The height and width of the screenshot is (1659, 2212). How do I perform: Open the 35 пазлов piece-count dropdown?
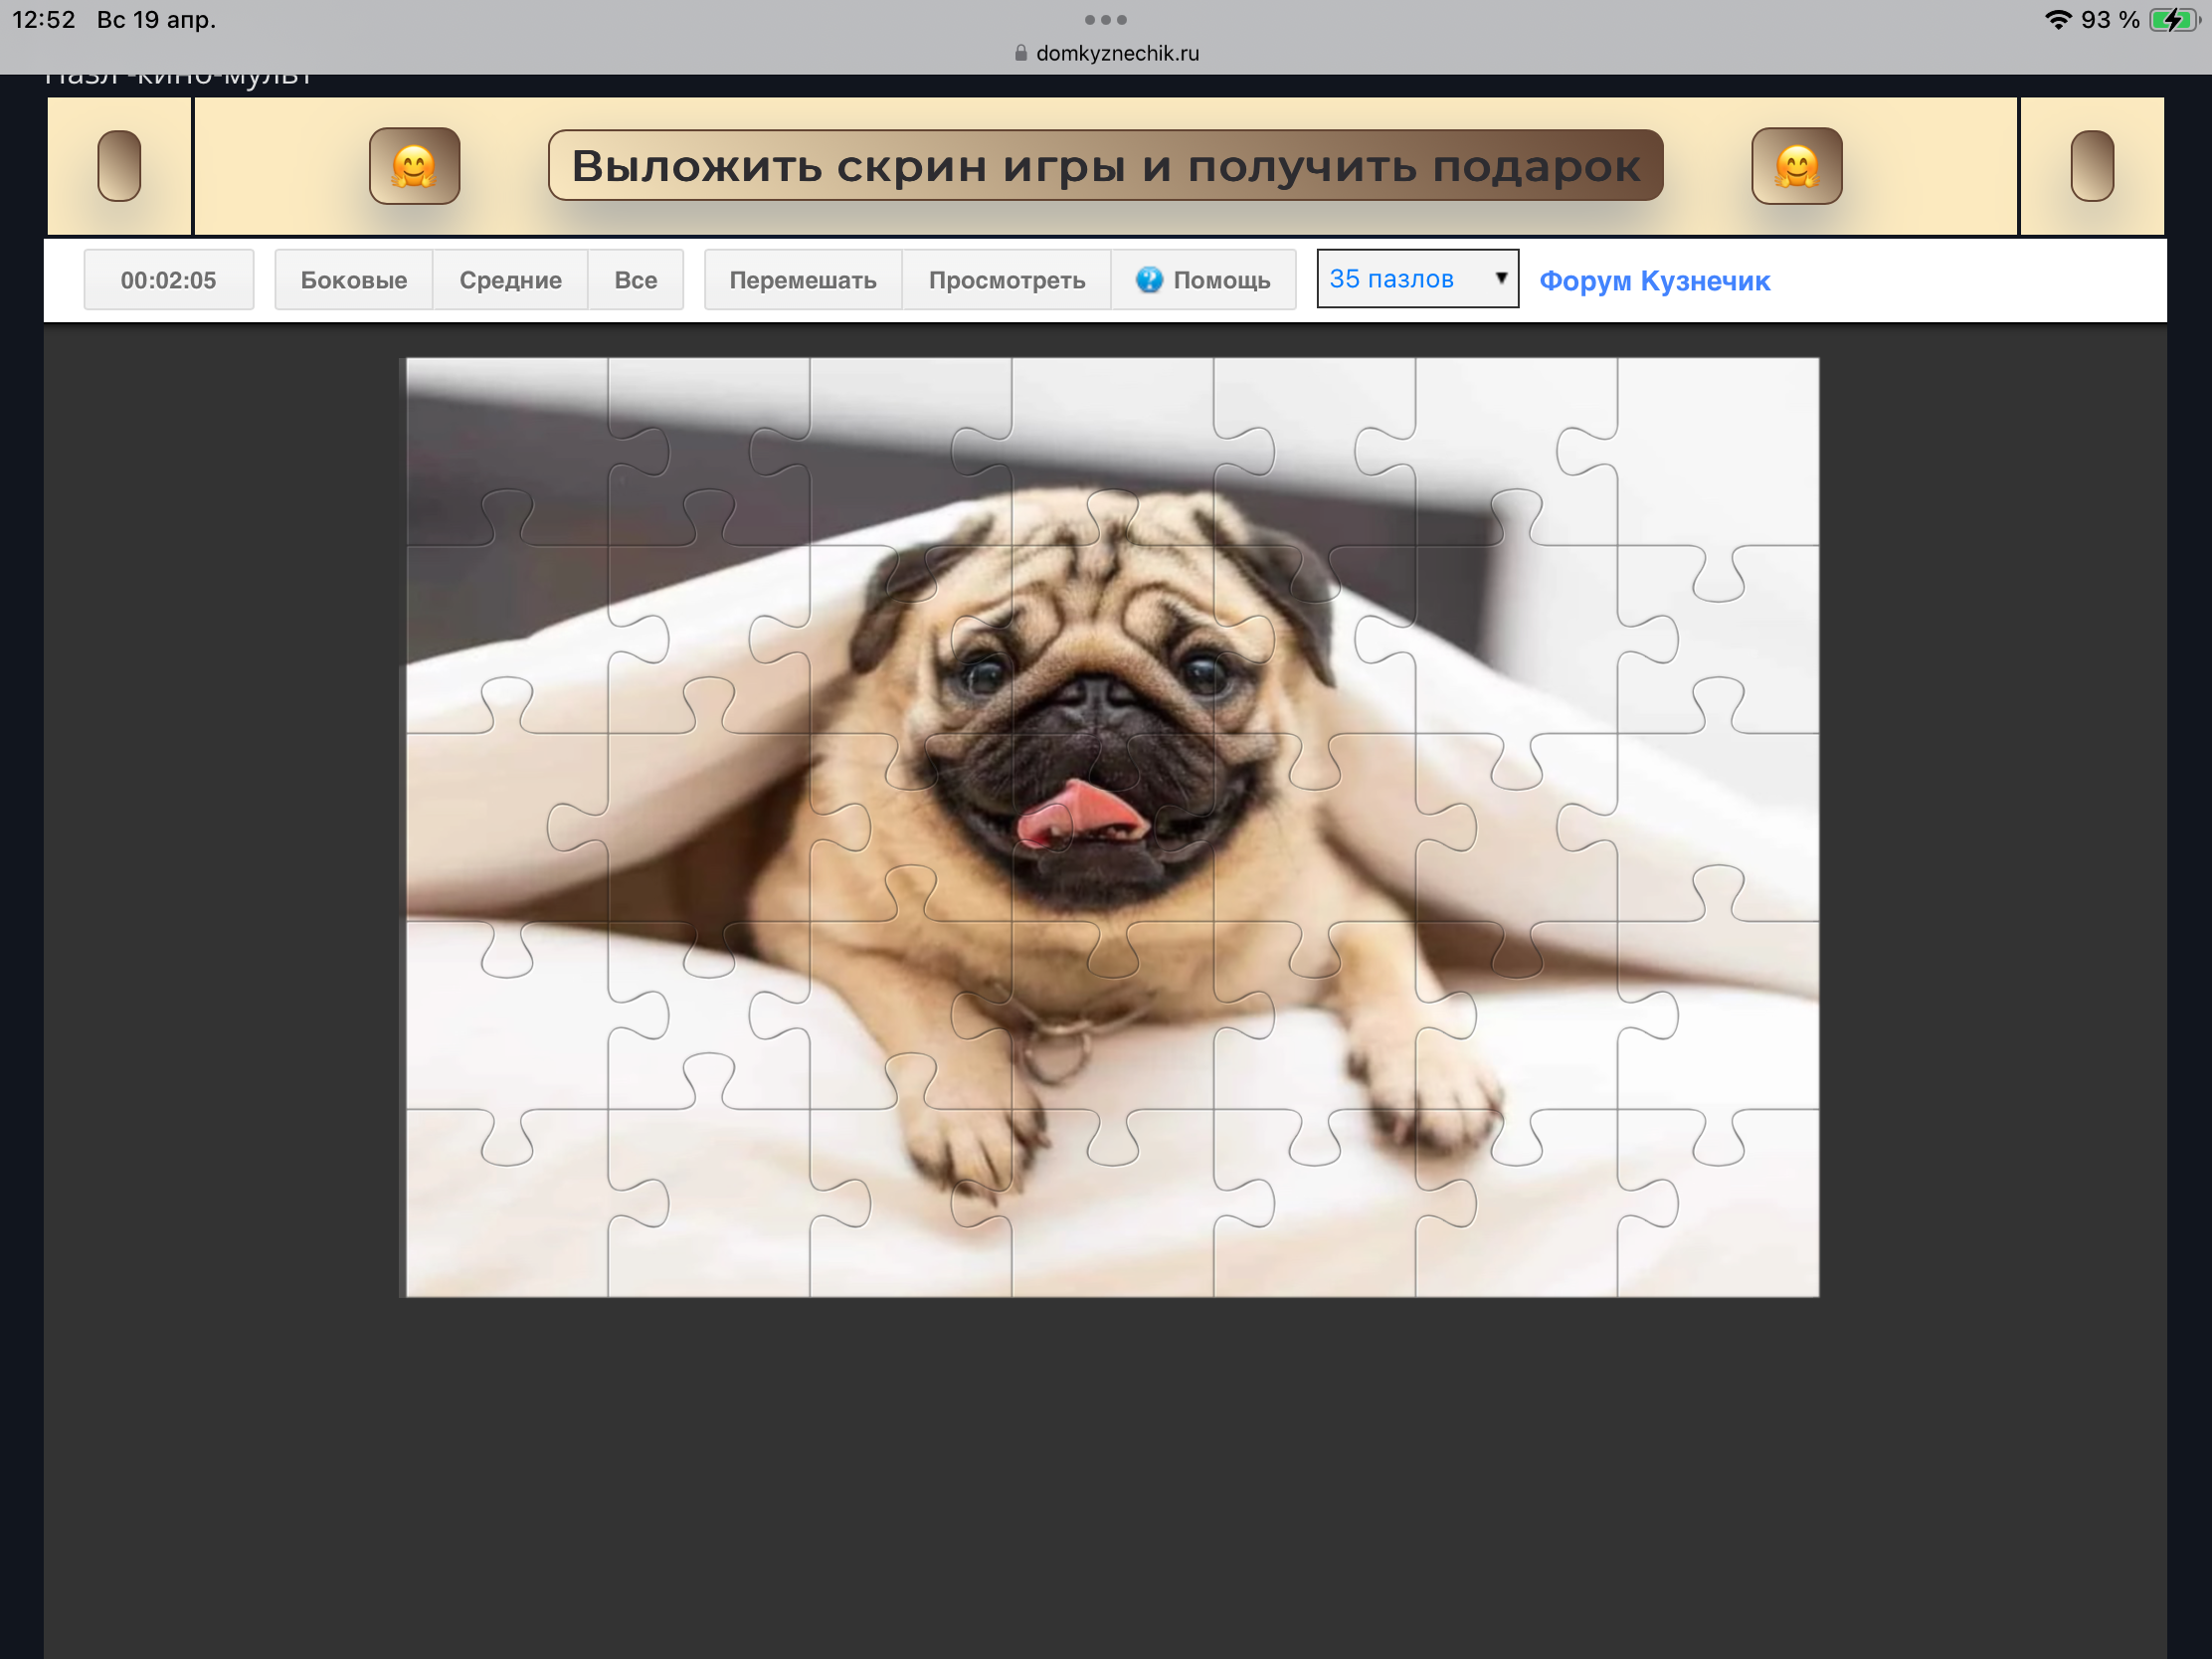pyautogui.click(x=1405, y=279)
